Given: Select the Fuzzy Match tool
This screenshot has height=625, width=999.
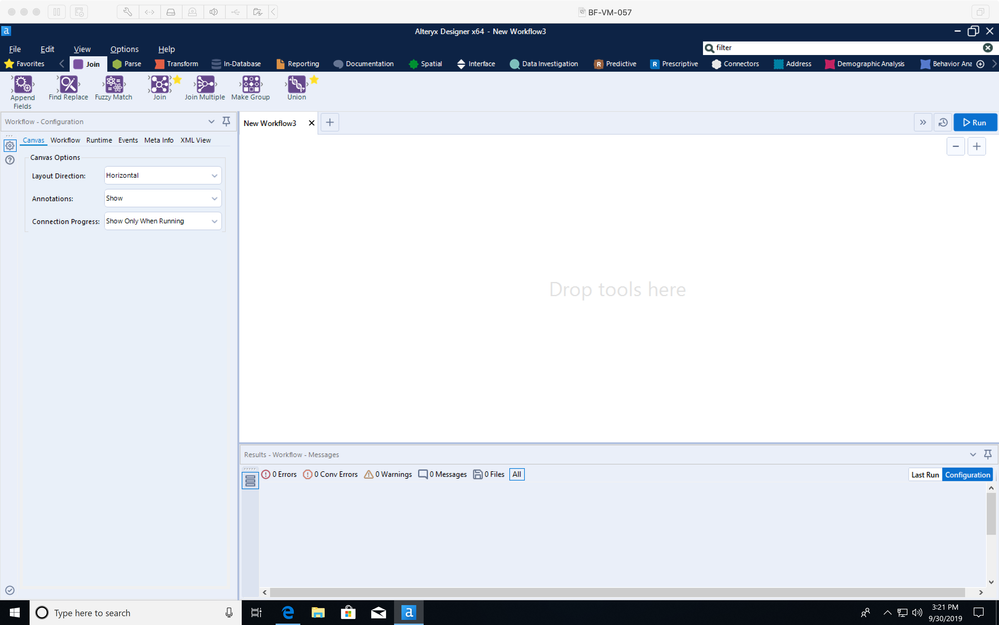Looking at the screenshot, I should [113, 88].
